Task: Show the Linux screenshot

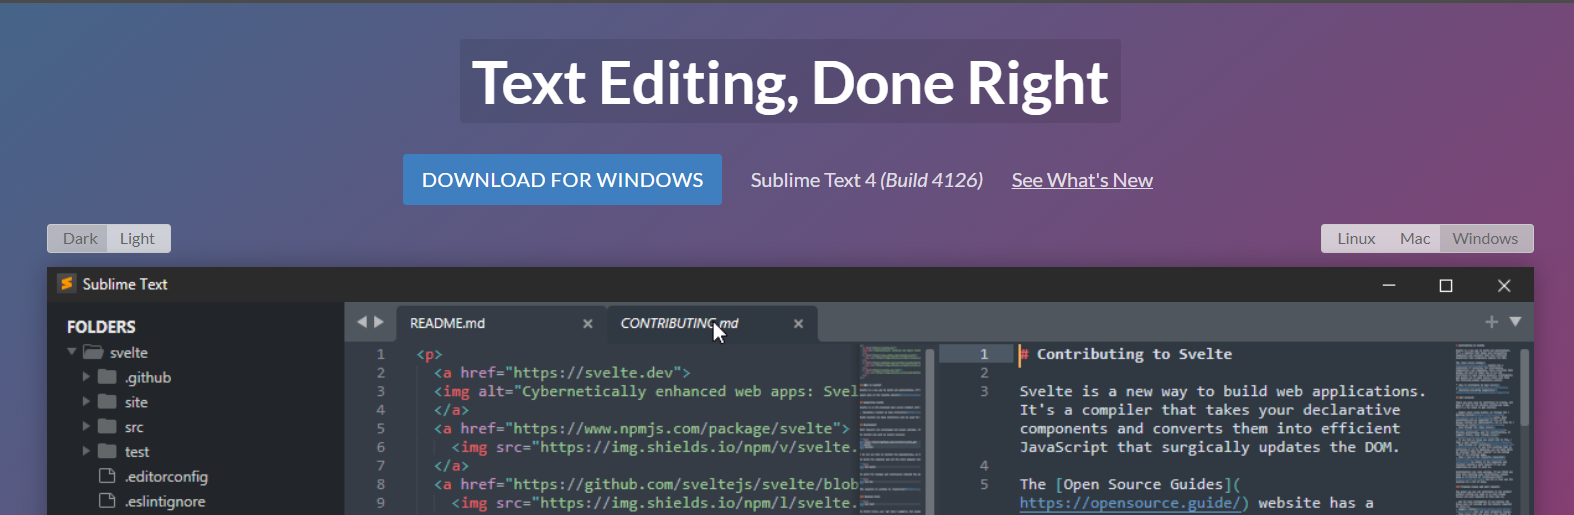Action: [1356, 238]
